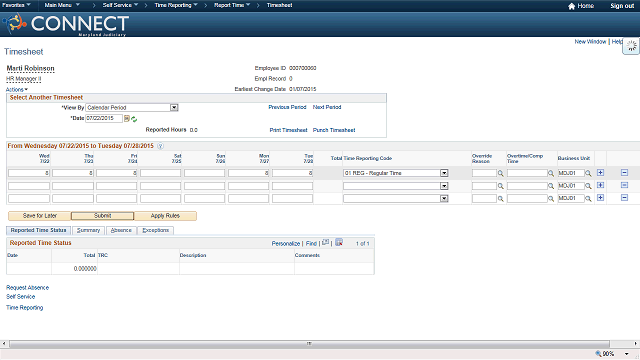This screenshot has width=640, height=360.
Task: Click the green refresh icon beside Date
Action: click(134, 119)
